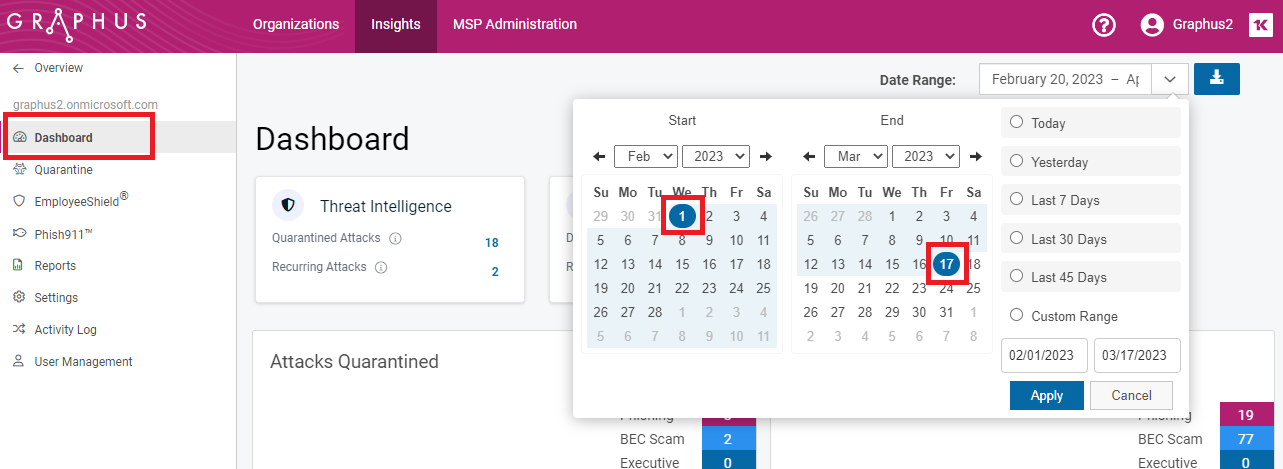Click the Recurring Attacks info icon

click(x=381, y=268)
